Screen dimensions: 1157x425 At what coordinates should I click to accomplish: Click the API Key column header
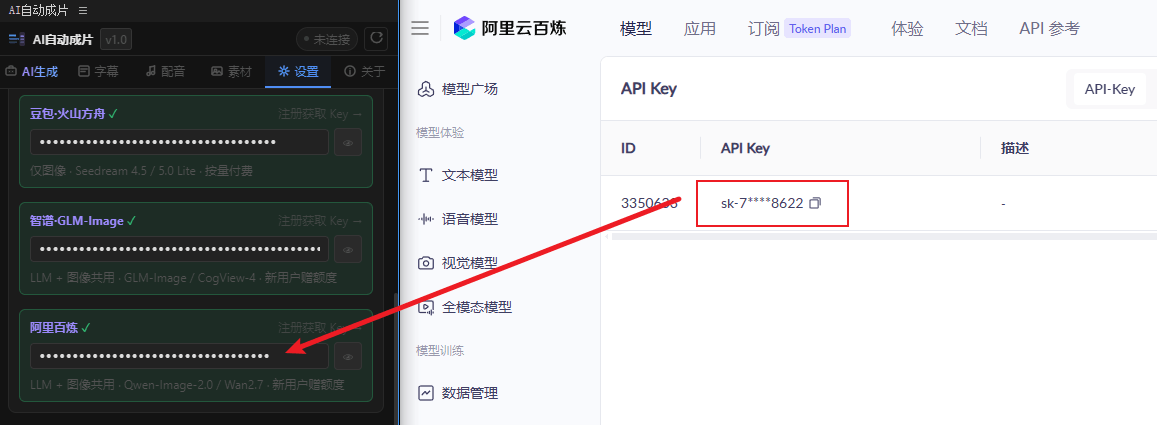(745, 148)
